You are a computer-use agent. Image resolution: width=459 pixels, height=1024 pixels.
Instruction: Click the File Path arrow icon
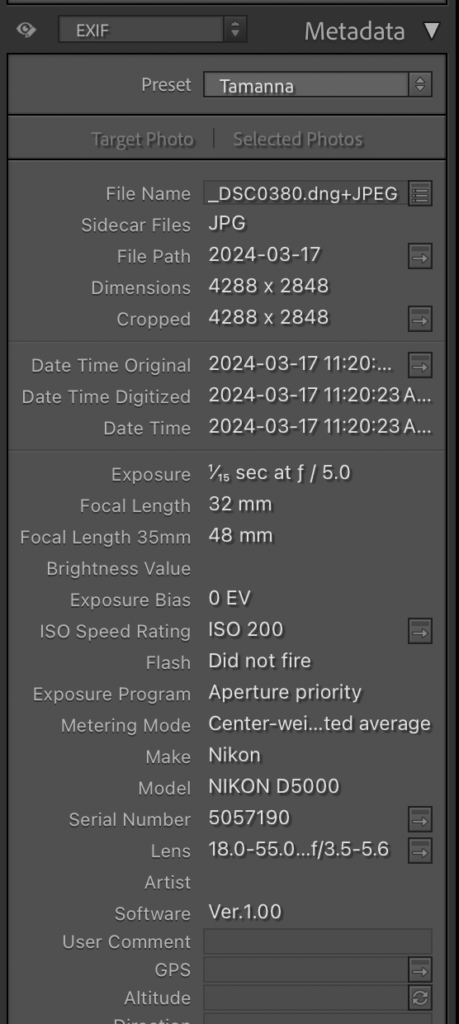[420, 257]
